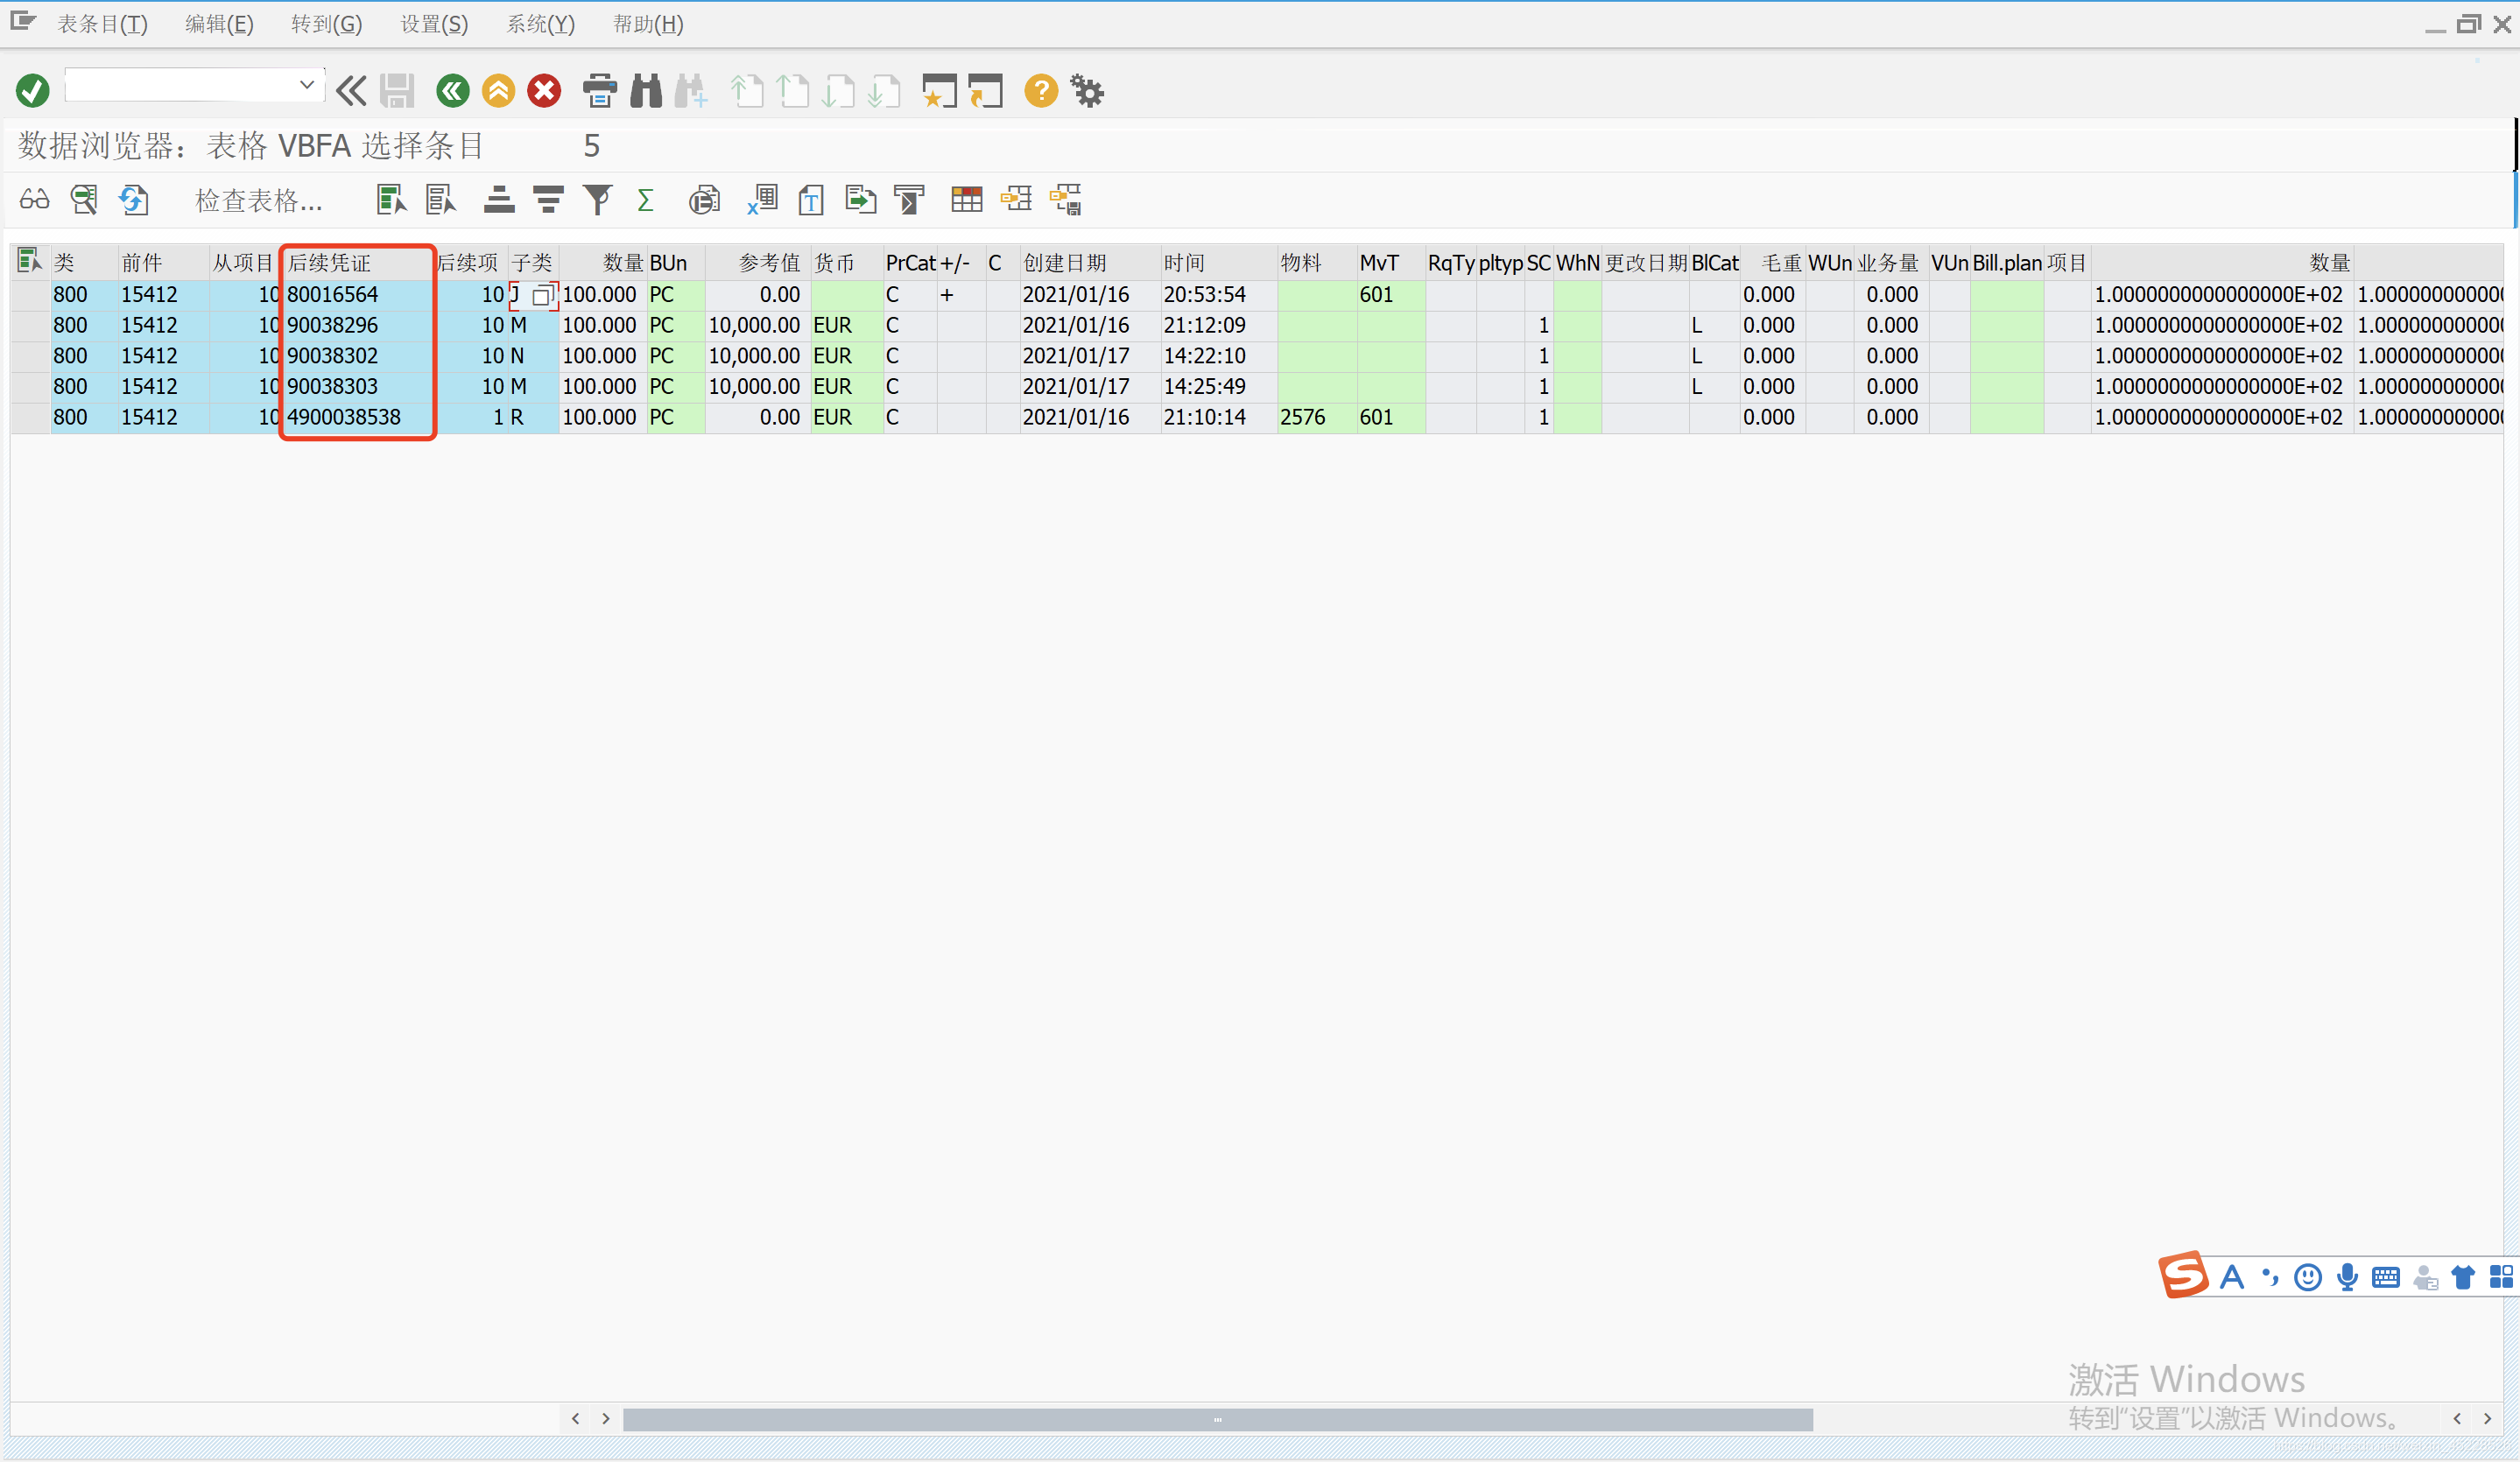Click the Sort Ascending icon
Image resolution: width=2520 pixels, height=1462 pixels.
[x=498, y=200]
